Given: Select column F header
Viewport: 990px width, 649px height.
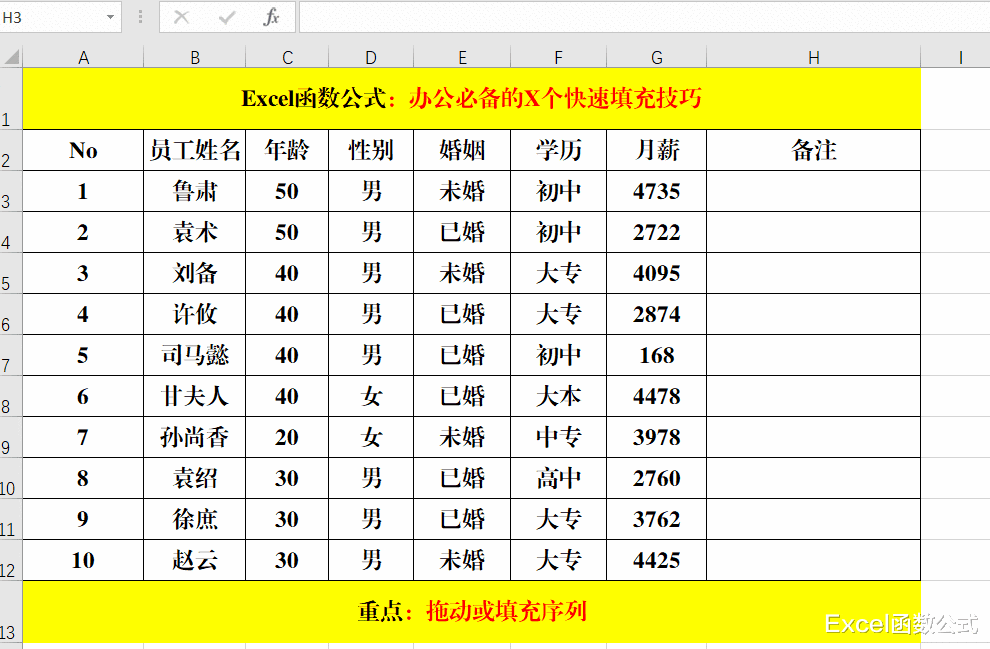Looking at the screenshot, I should pyautogui.click(x=559, y=58).
